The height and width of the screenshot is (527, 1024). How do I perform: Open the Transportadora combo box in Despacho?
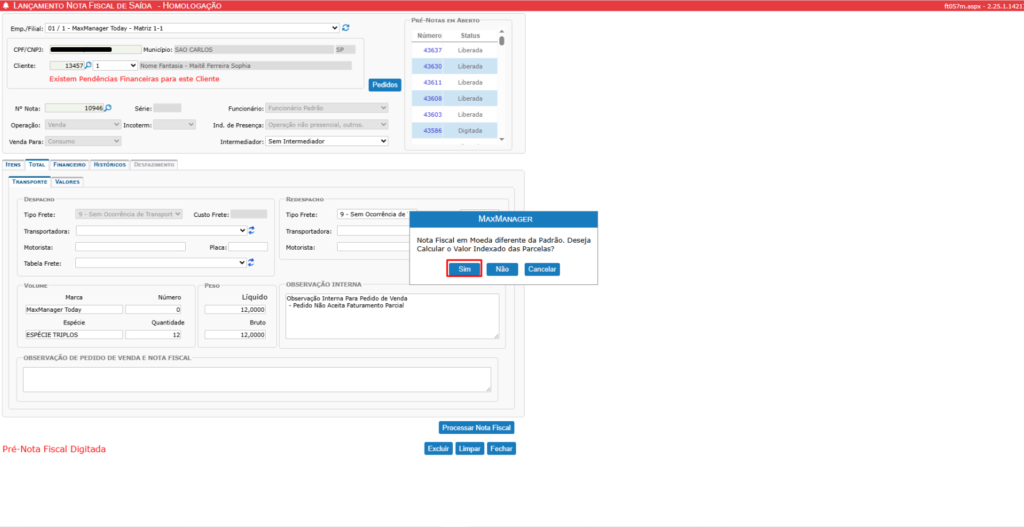tap(161, 230)
